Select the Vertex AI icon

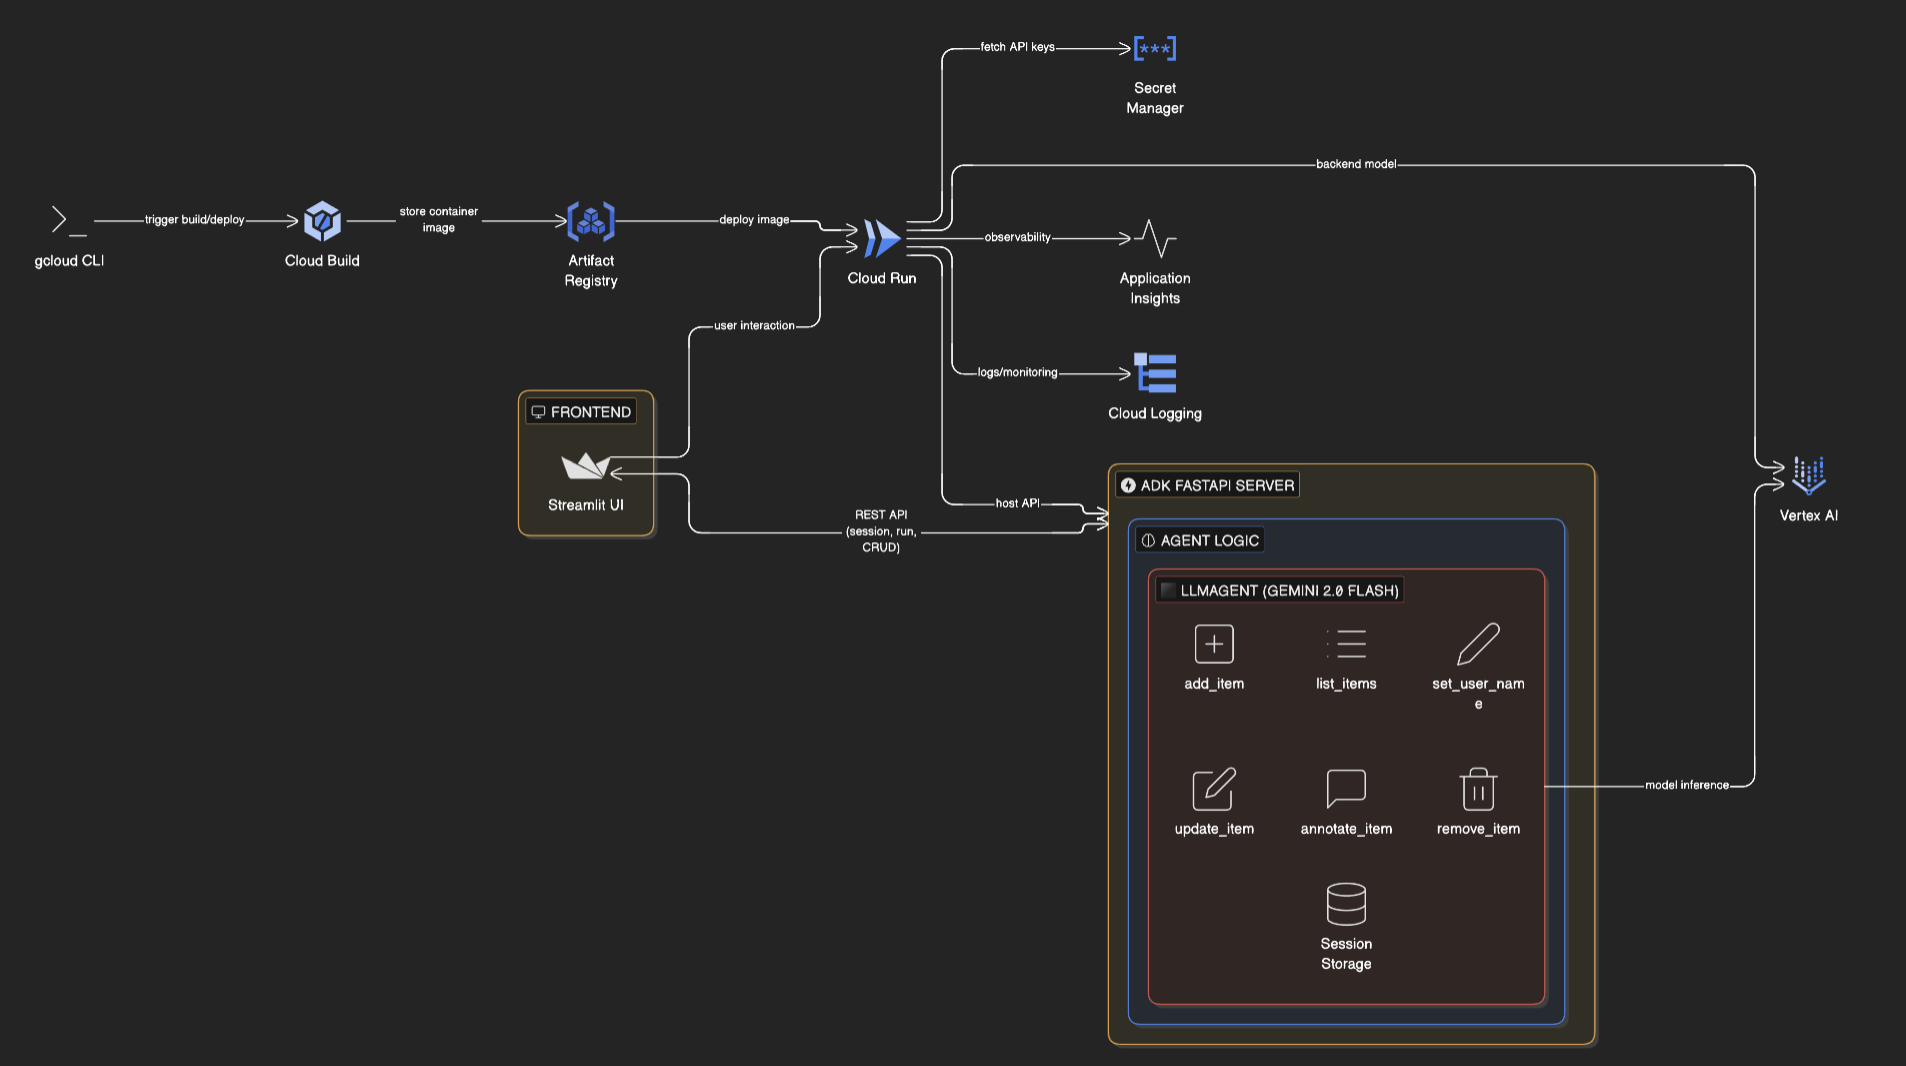coord(1807,474)
